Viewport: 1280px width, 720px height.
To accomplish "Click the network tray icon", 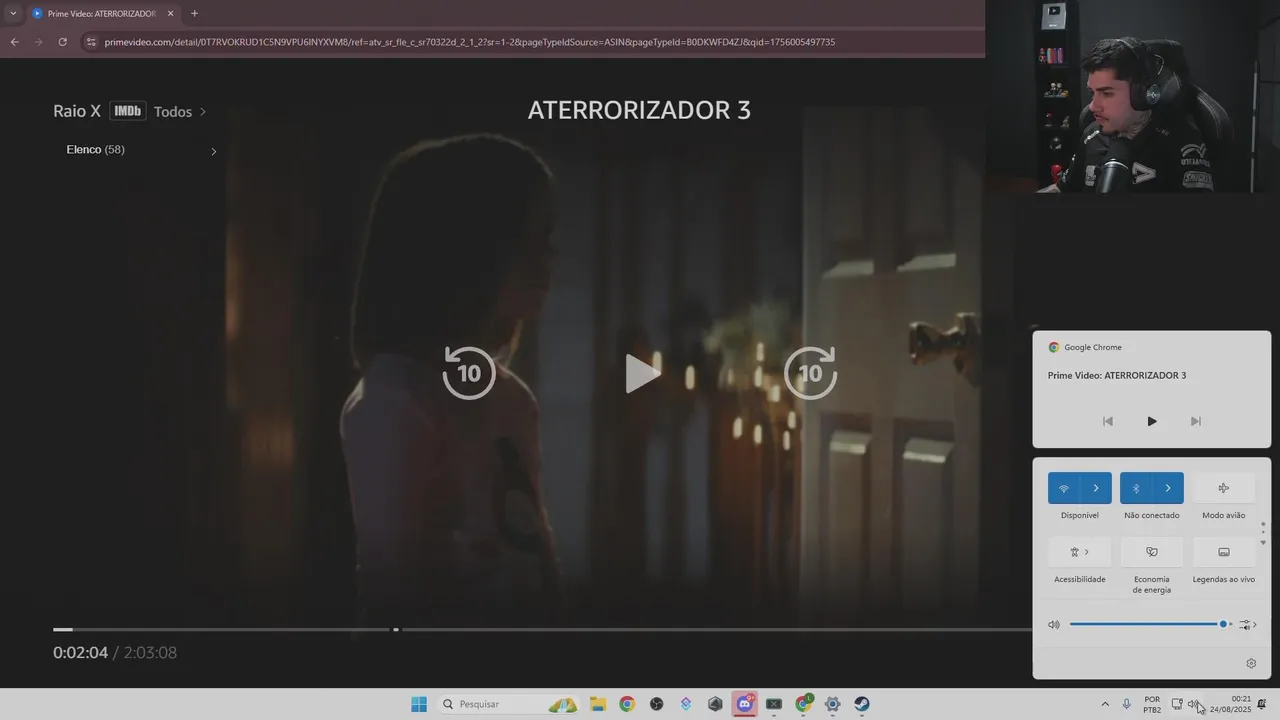I will click(1177, 704).
